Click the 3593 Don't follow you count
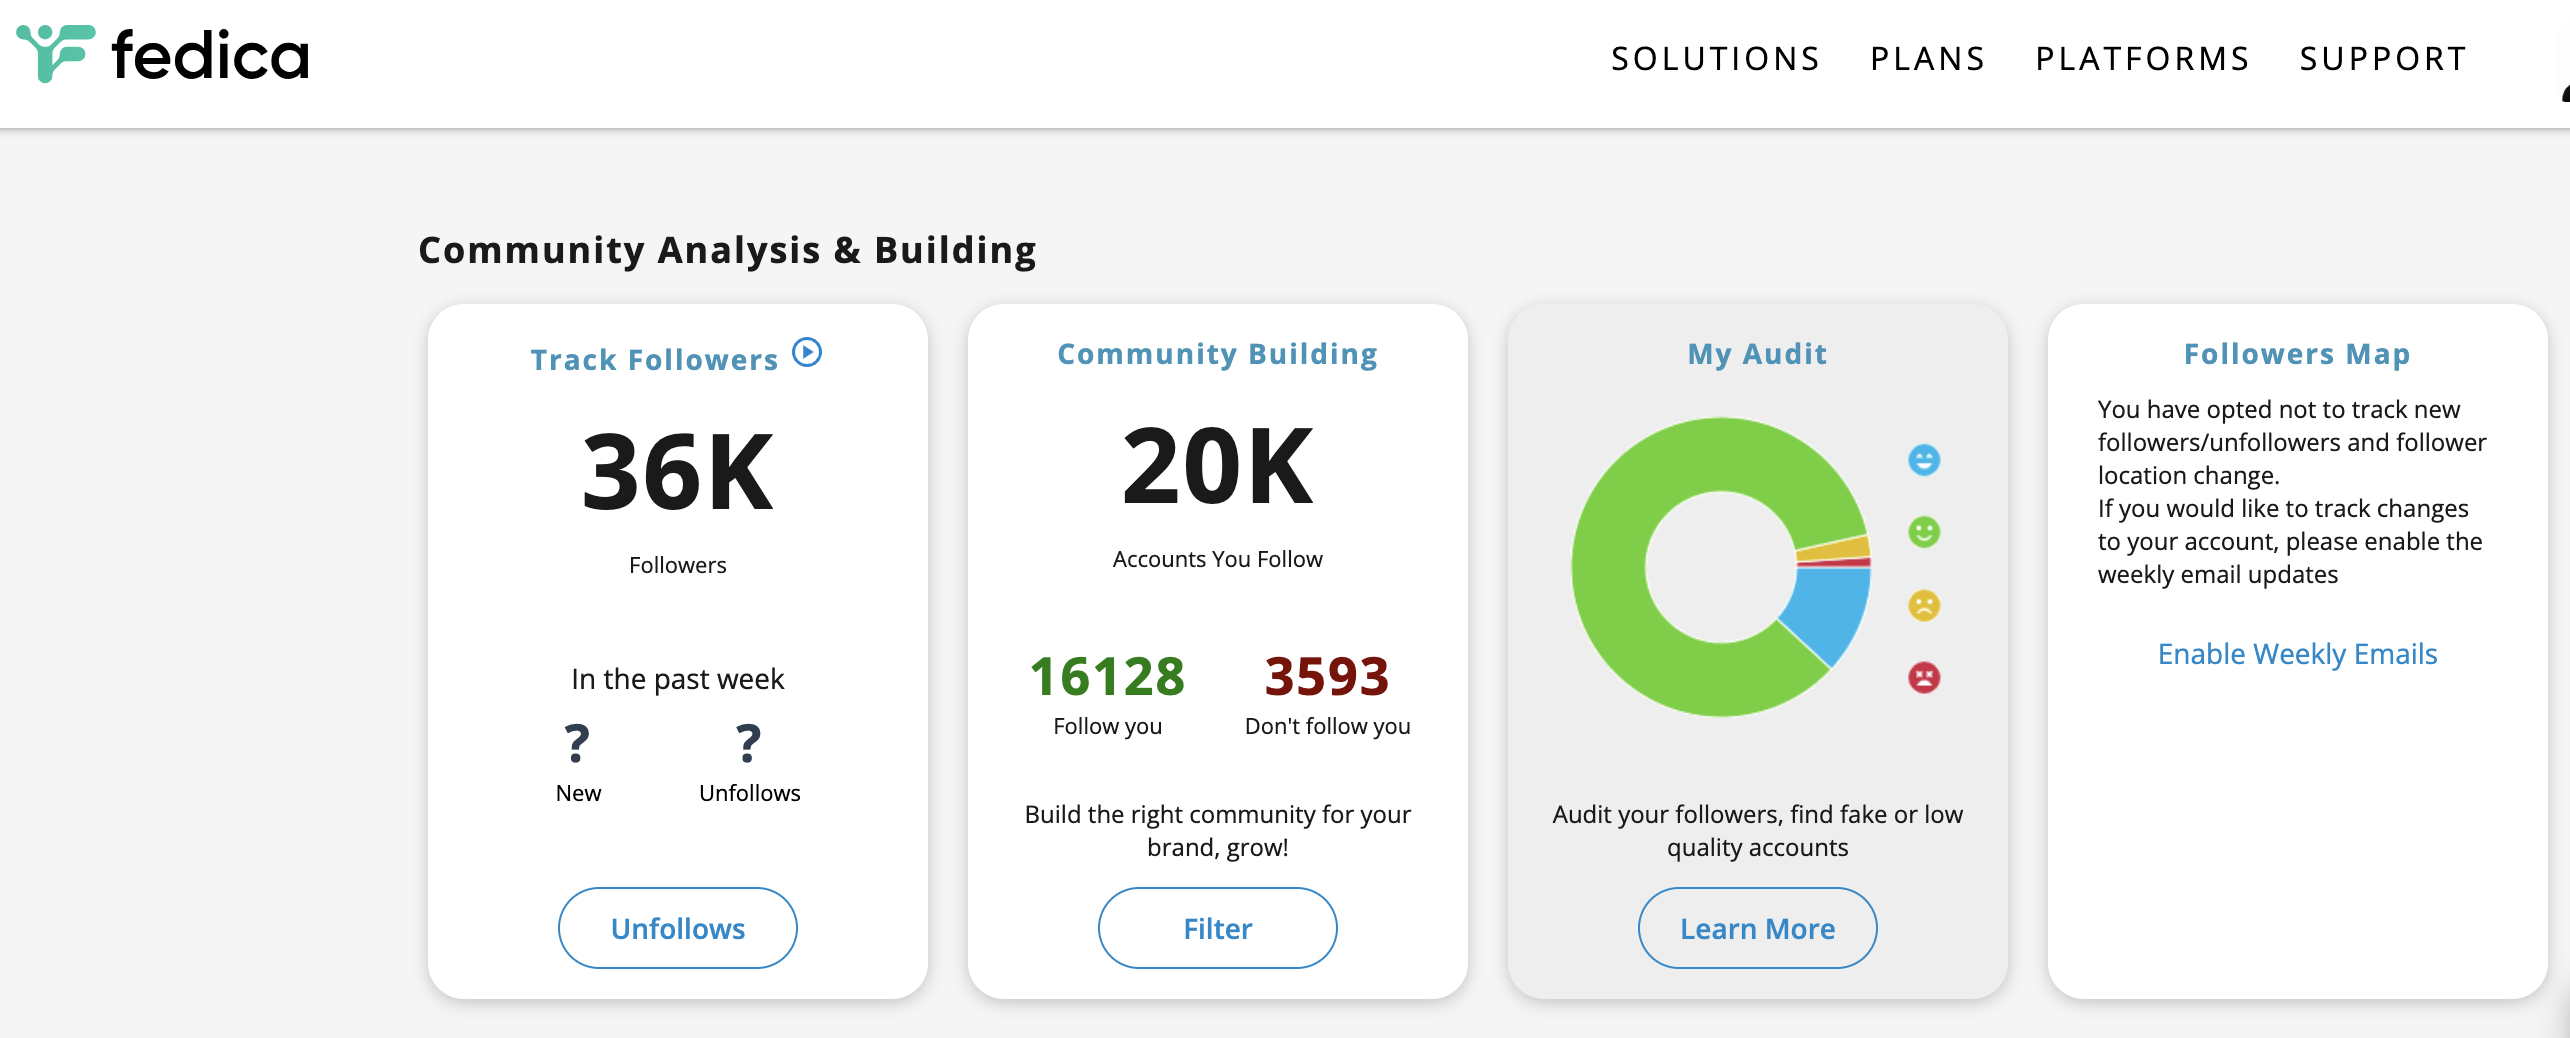Viewport: 2570px width, 1038px height. 1325,676
